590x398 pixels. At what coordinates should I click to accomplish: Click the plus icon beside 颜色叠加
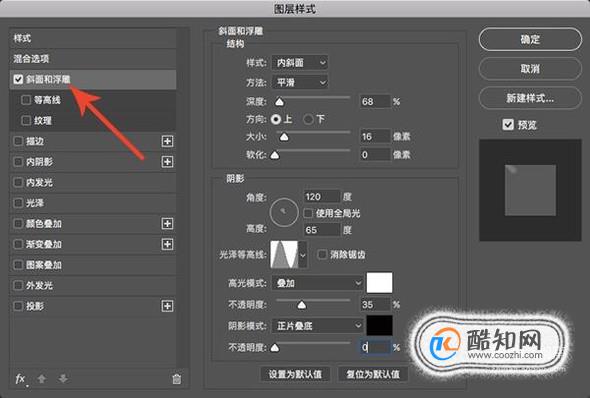pyautogui.click(x=167, y=223)
